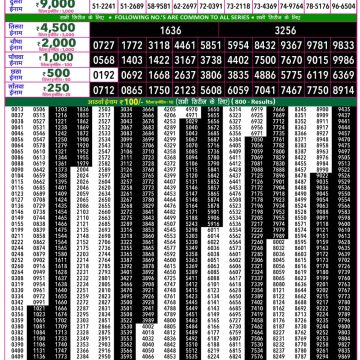The width and height of the screenshot is (360, 360).
Task: Click the number 7467
Action: (x=291, y=90)
